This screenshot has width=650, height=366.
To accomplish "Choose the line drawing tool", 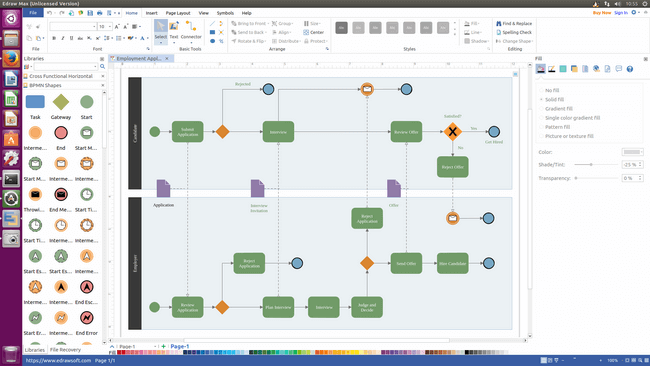I will click(x=212, y=24).
